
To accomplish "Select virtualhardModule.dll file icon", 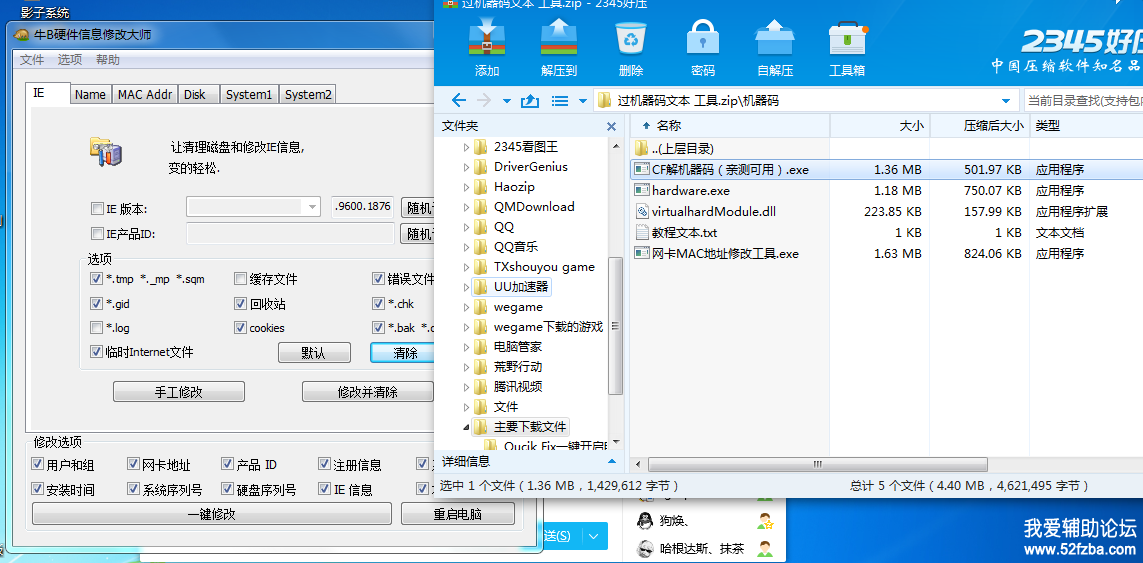I will click(641, 211).
